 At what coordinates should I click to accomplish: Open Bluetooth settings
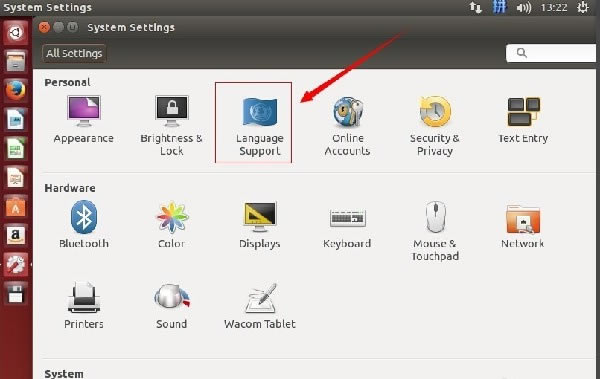pos(84,225)
